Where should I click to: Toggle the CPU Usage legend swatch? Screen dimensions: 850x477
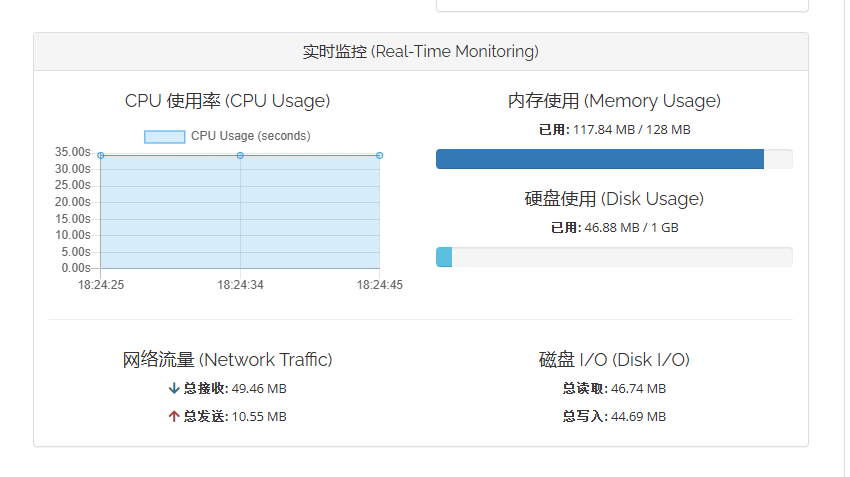point(164,136)
